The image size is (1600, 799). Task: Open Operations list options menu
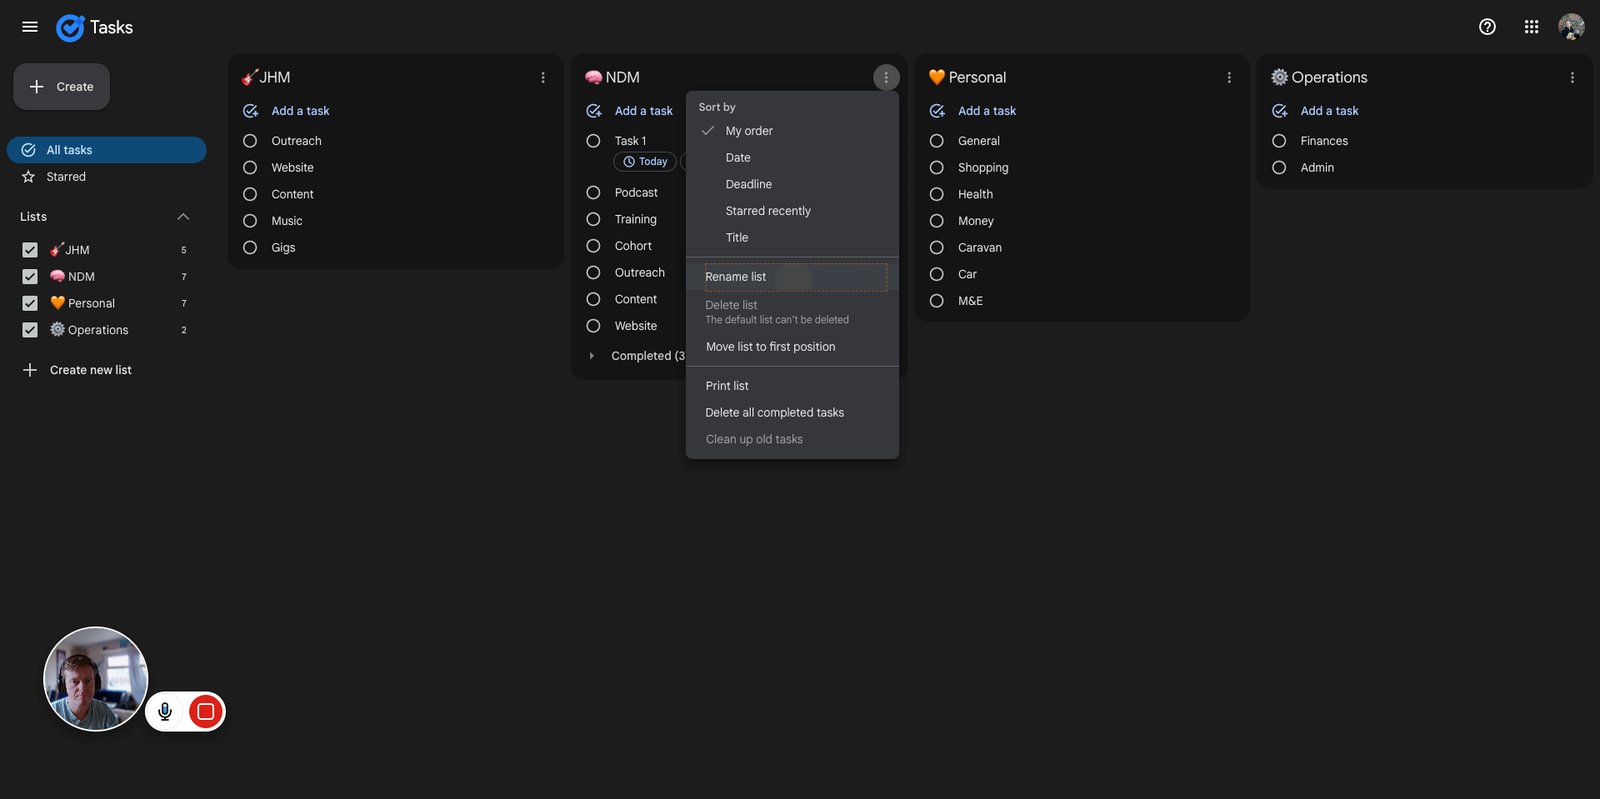point(1572,77)
